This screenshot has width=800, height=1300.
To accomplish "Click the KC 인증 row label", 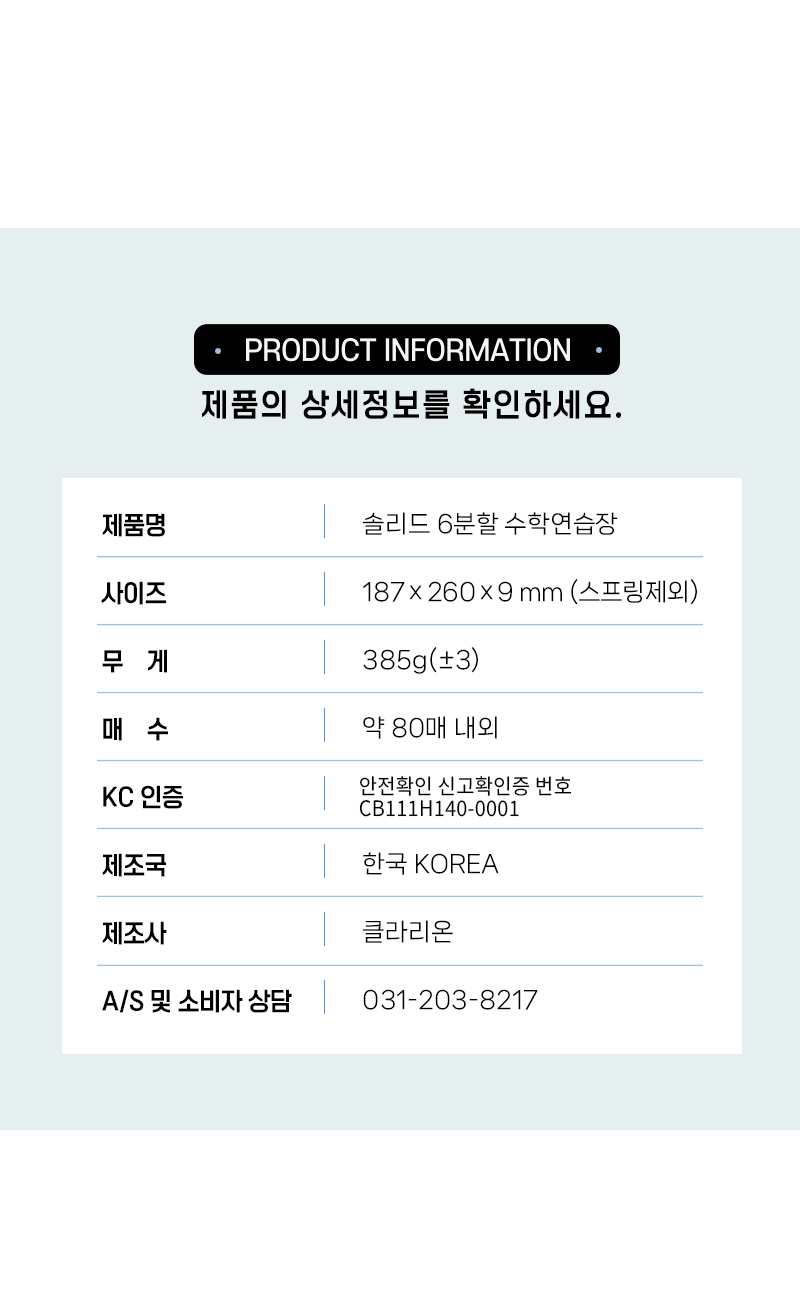I will pyautogui.click(x=143, y=797).
